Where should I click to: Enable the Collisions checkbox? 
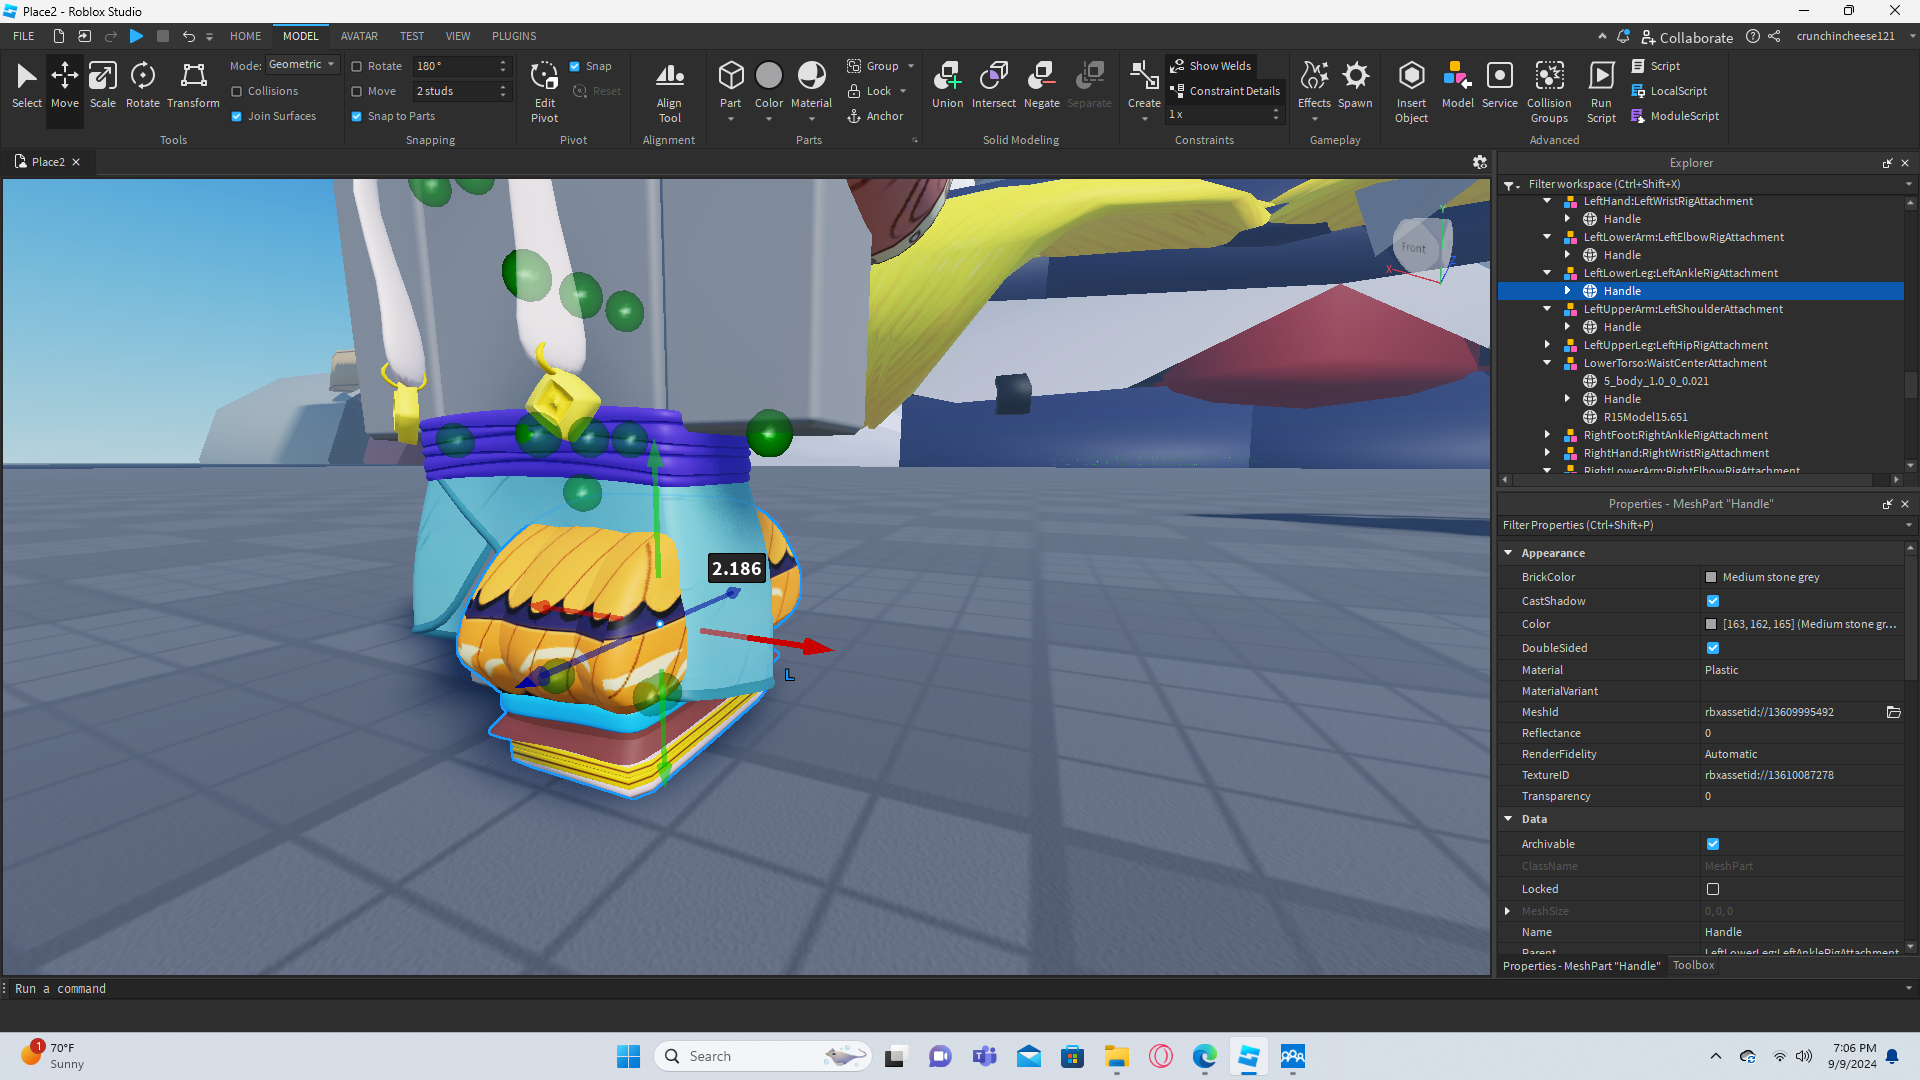click(237, 91)
